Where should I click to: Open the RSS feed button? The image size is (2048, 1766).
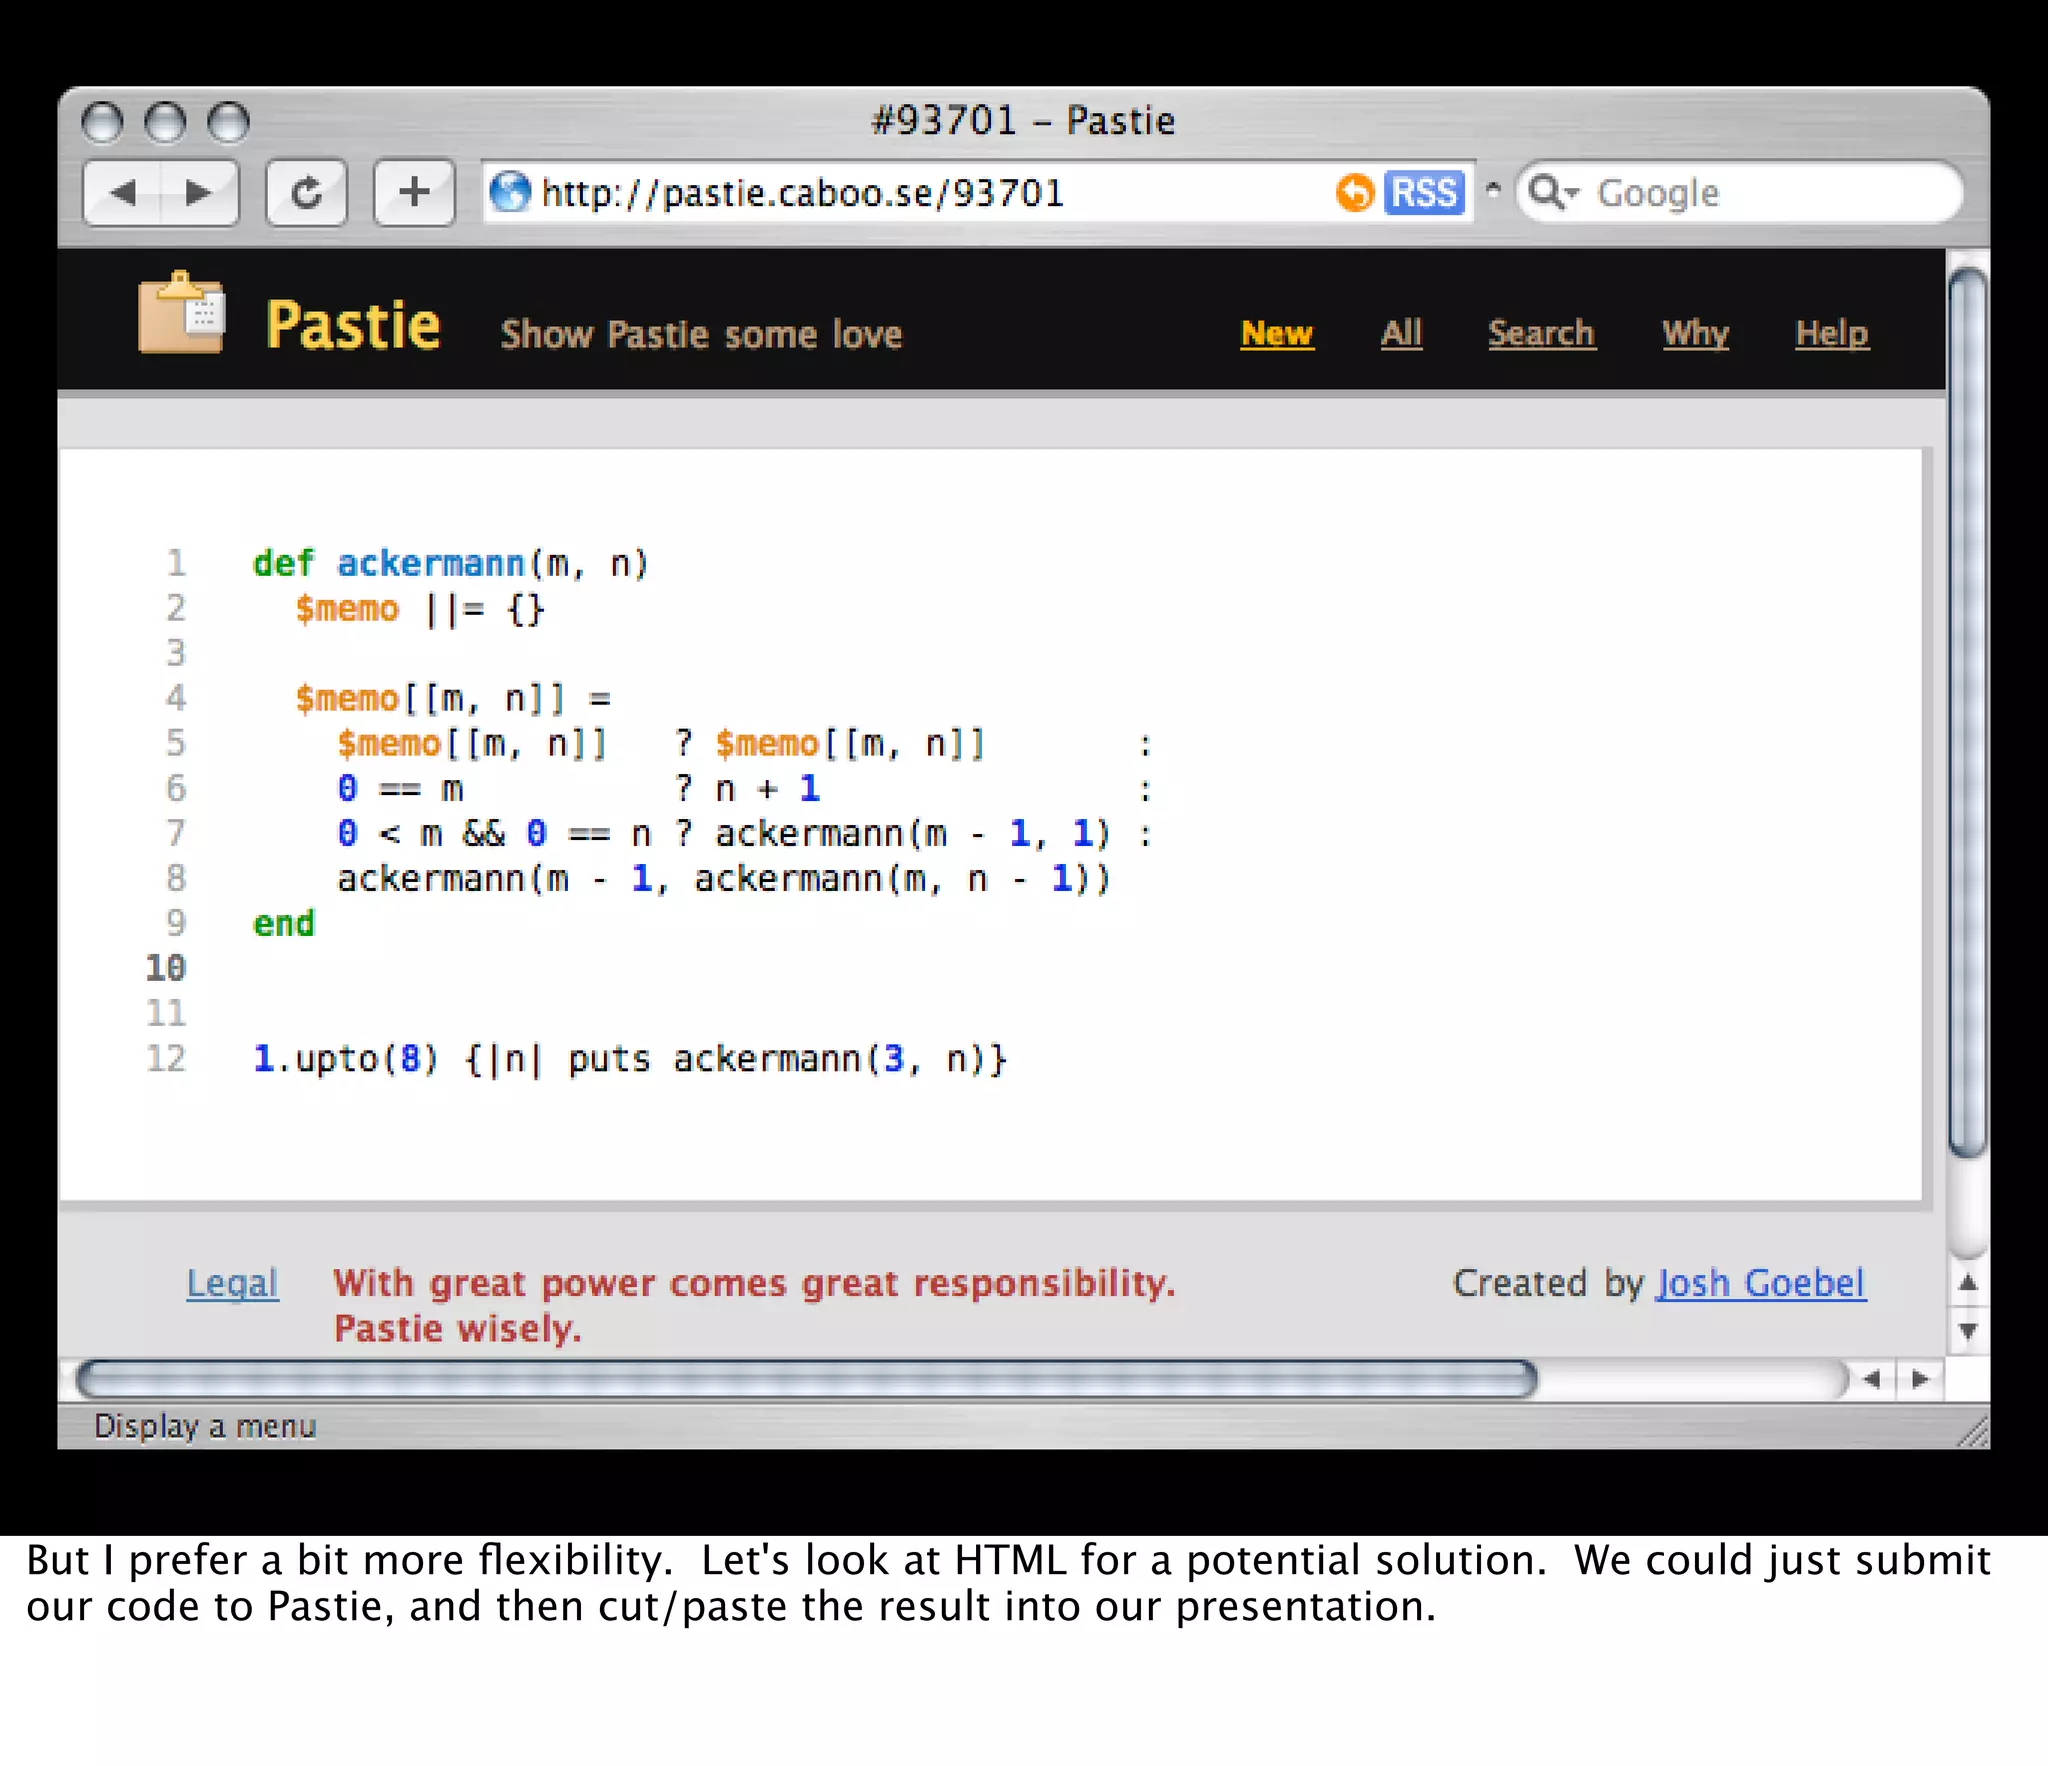[x=1424, y=192]
